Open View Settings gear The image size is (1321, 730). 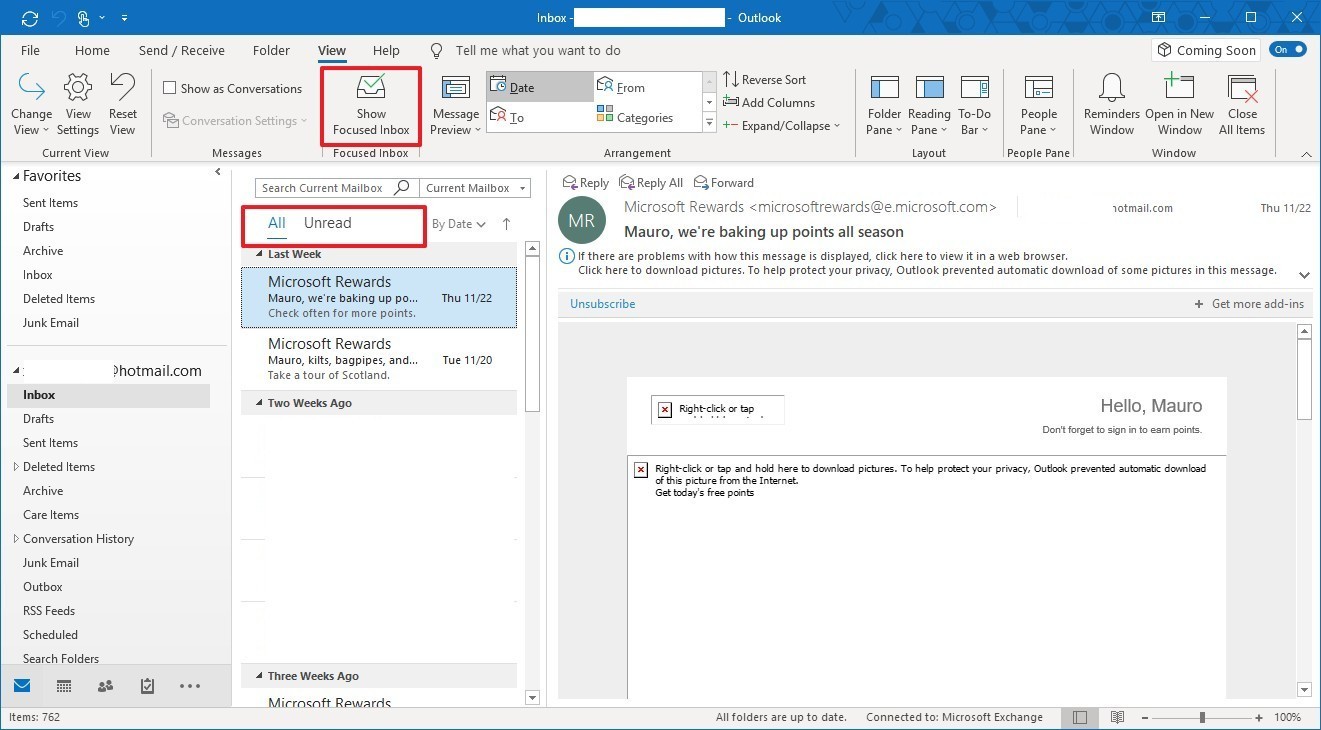[78, 104]
